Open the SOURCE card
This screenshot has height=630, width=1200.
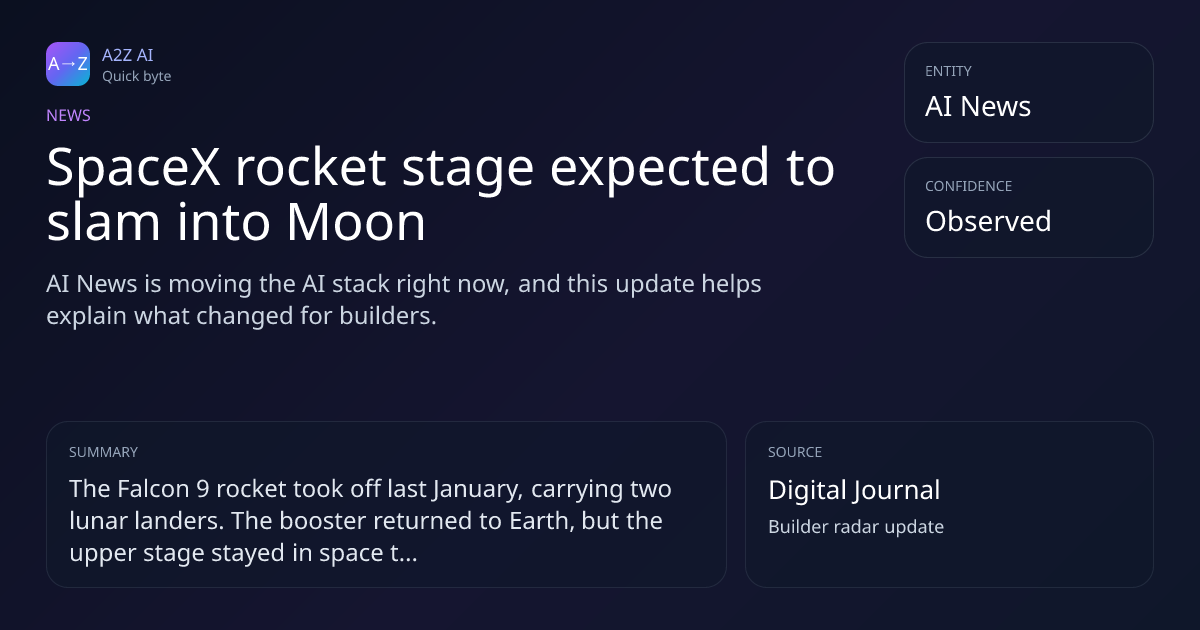[949, 504]
